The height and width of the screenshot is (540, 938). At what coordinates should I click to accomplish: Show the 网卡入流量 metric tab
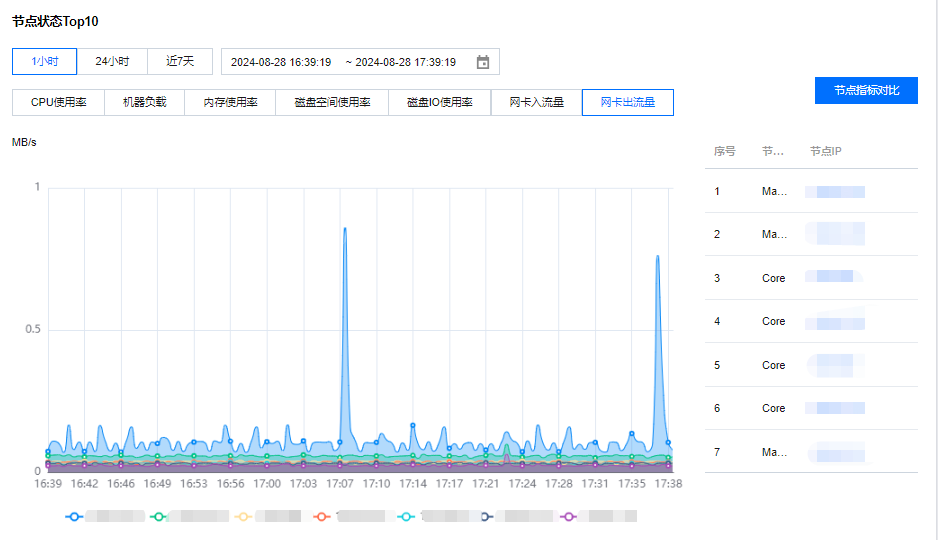pos(536,103)
